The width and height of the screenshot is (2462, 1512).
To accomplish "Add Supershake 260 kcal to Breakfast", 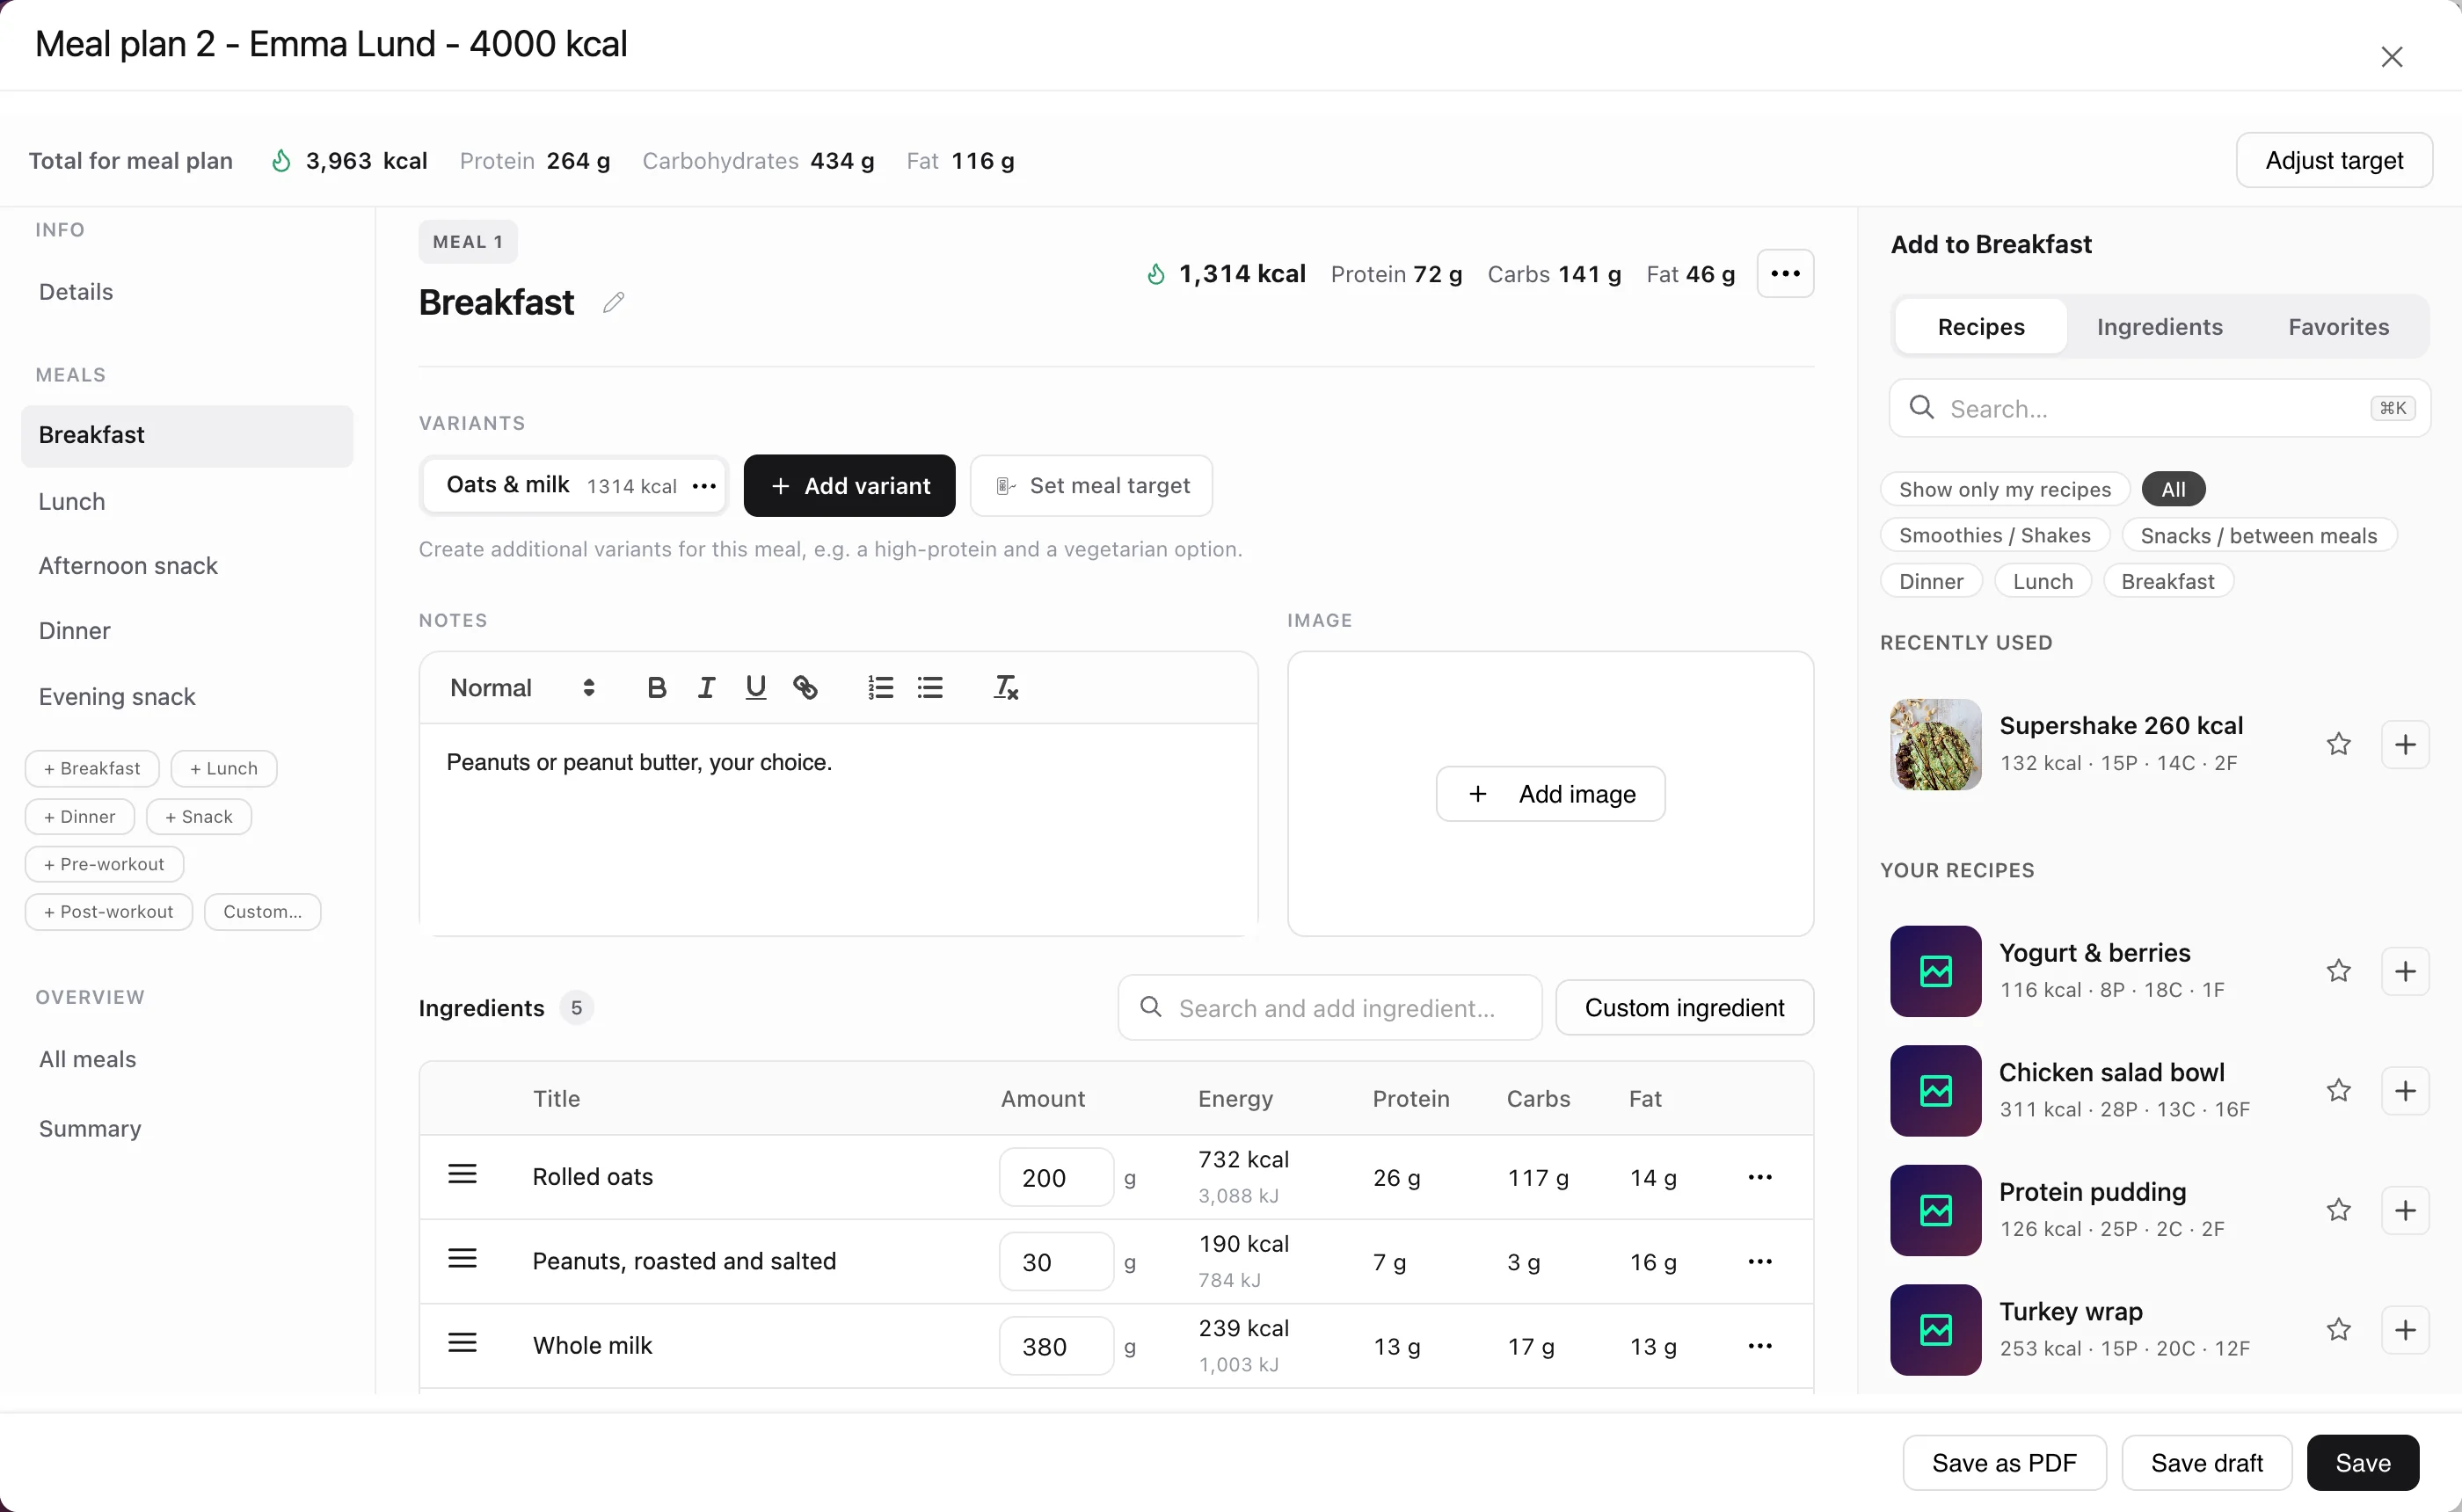I will pyautogui.click(x=2405, y=744).
